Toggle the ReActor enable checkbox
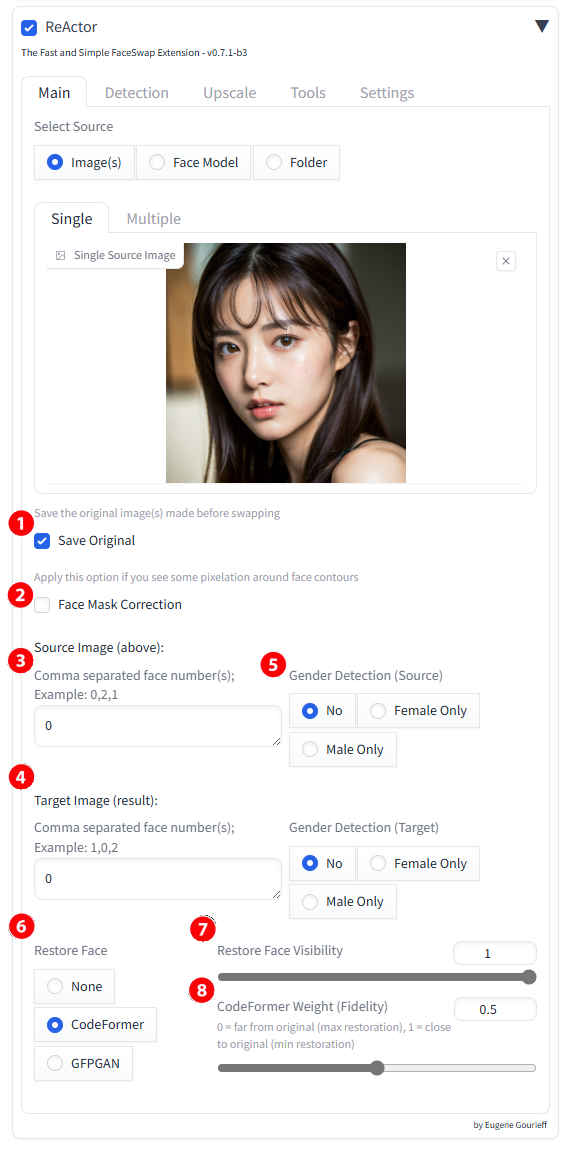This screenshot has width=569, height=1149. point(29,28)
